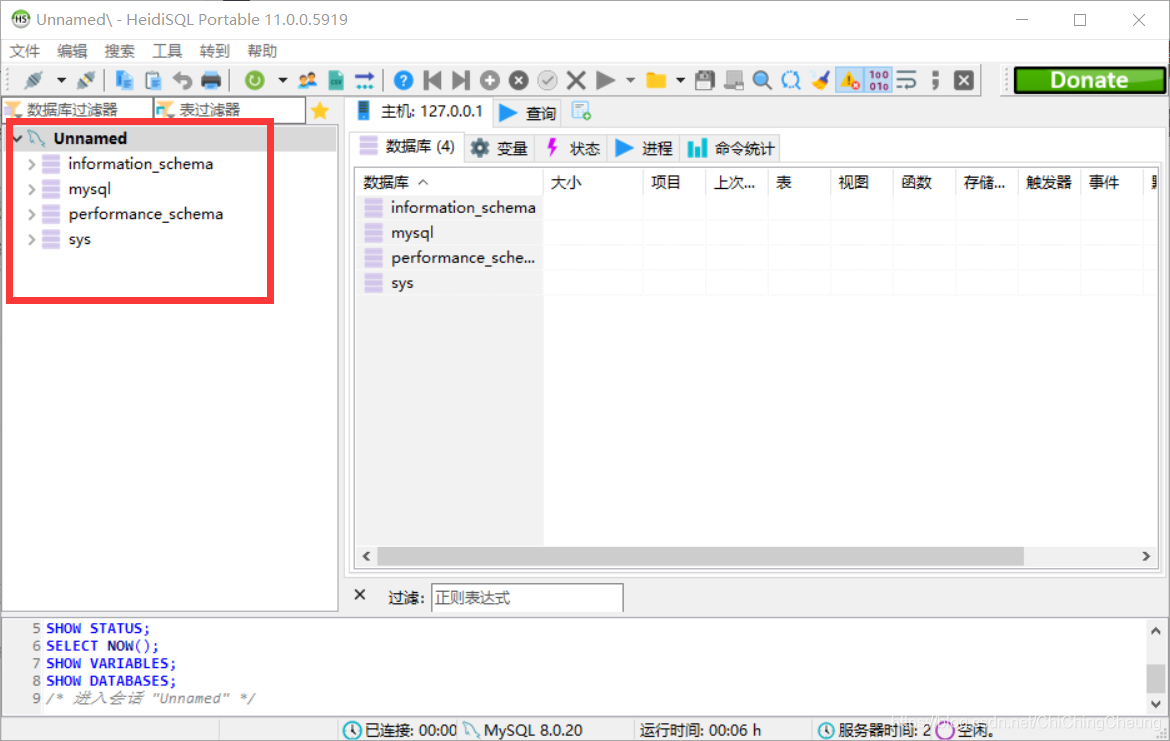This screenshot has height=741, width=1170.
Task: Click the Clear broom icon
Action: coord(820,80)
